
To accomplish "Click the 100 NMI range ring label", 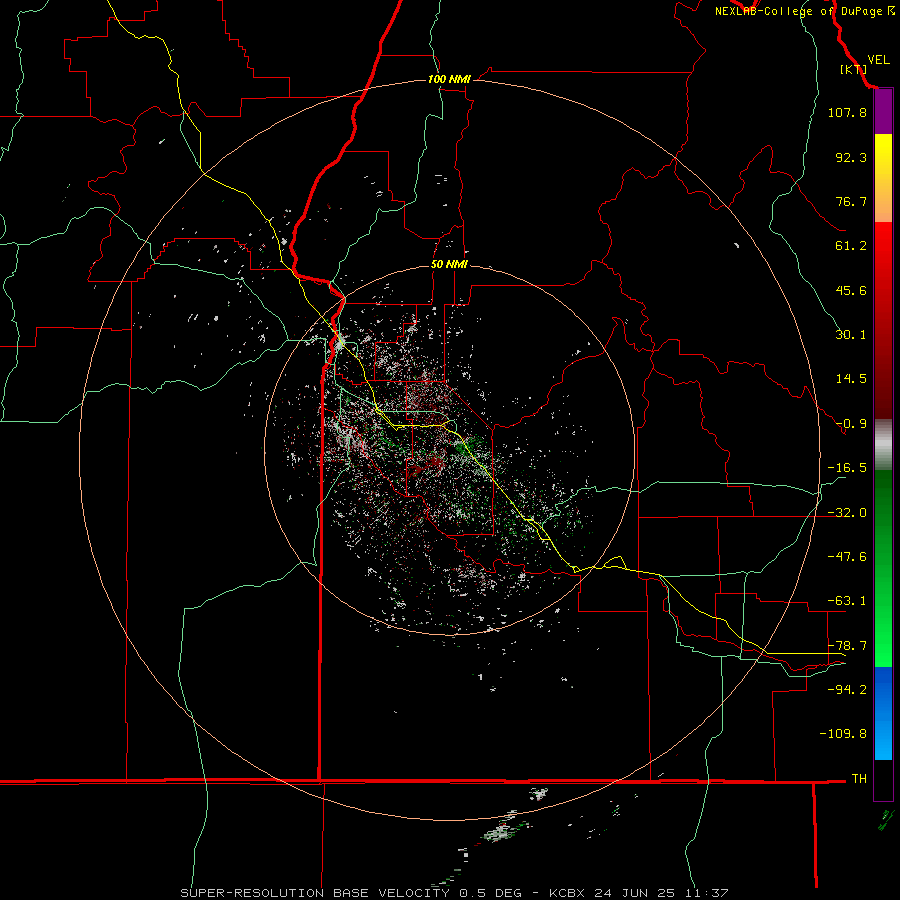I will click(x=449, y=79).
